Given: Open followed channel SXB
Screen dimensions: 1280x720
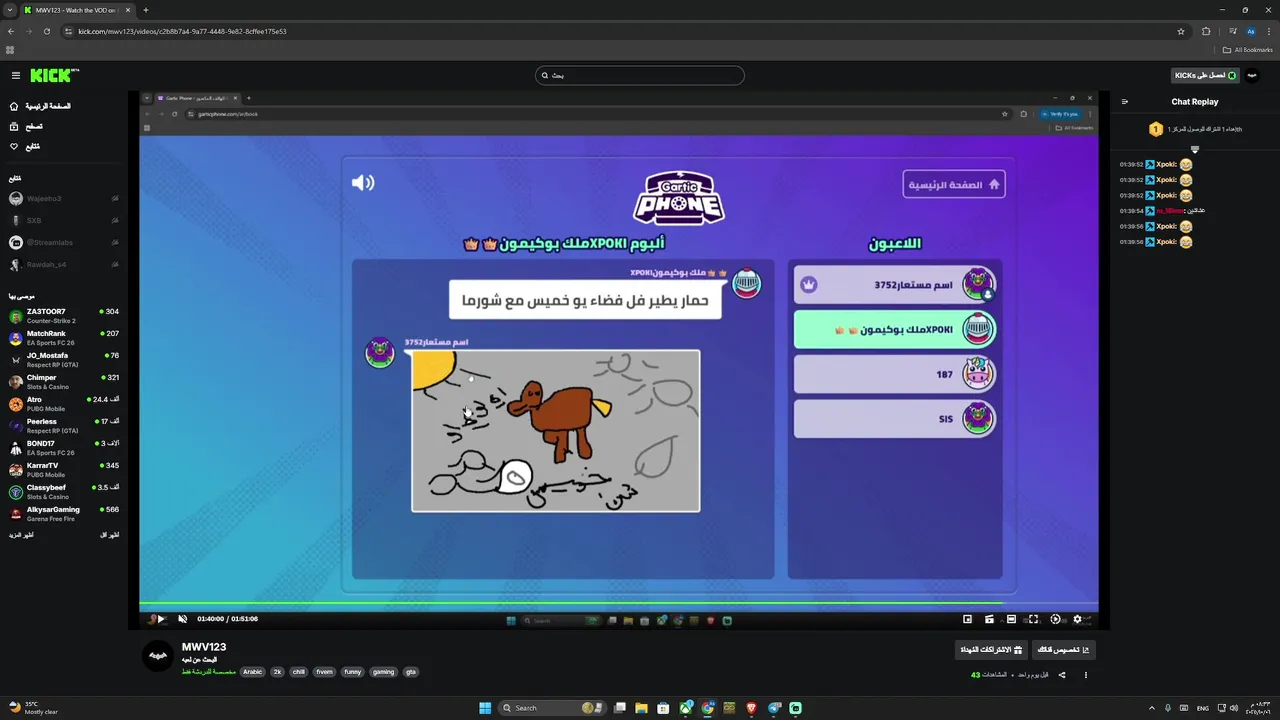Looking at the screenshot, I should (x=64, y=220).
